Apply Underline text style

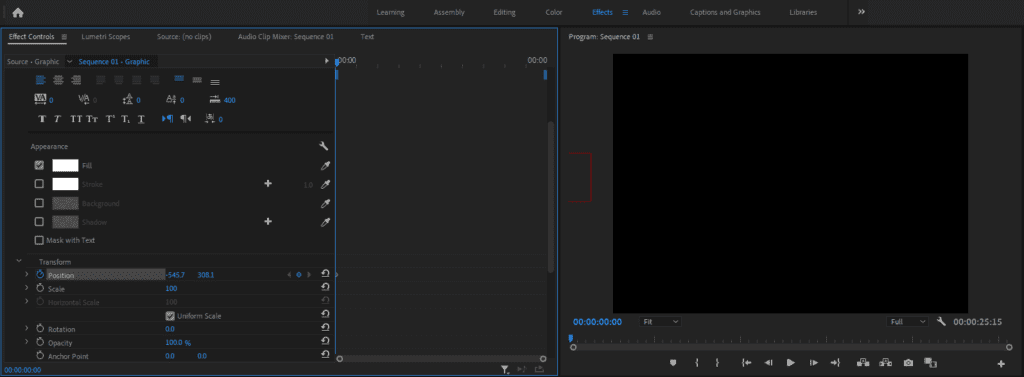(141, 119)
